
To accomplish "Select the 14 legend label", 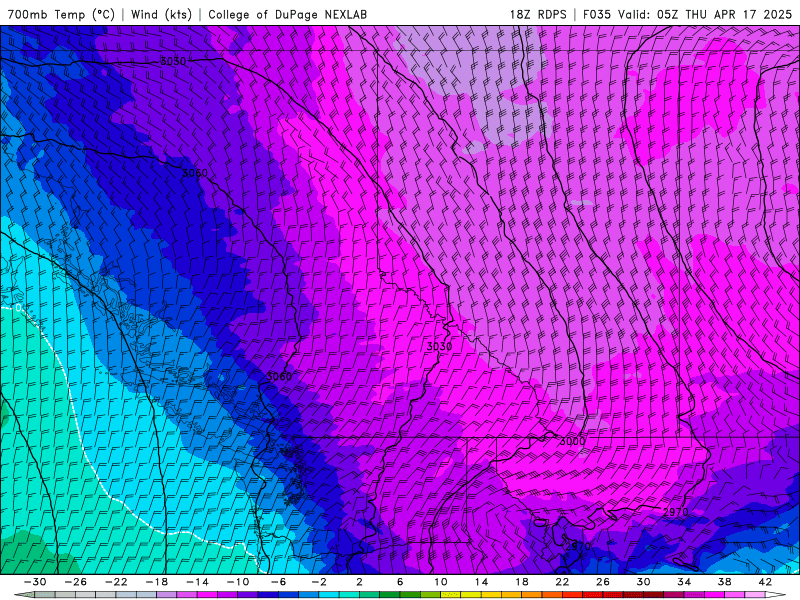I will pos(481,582).
